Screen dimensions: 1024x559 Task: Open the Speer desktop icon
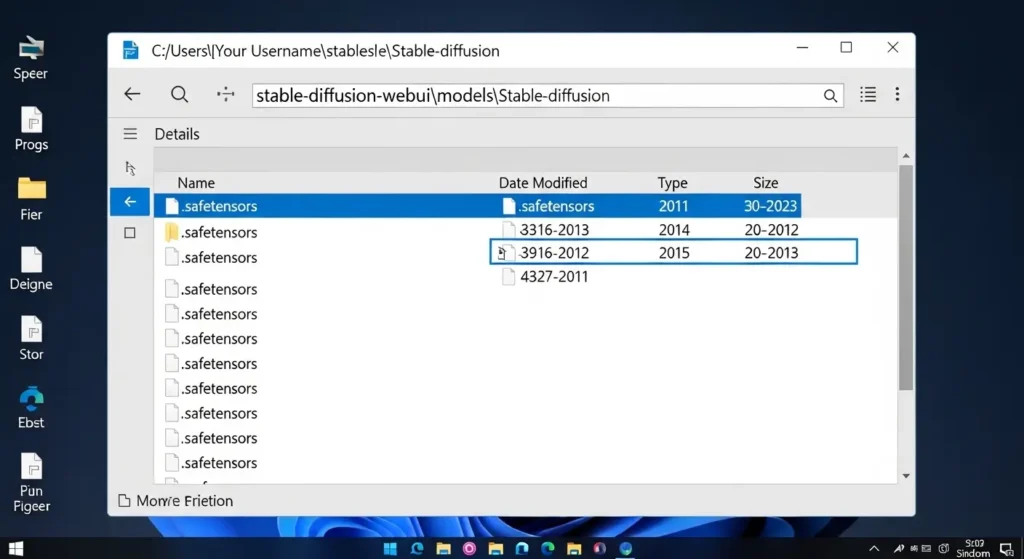pos(31,58)
